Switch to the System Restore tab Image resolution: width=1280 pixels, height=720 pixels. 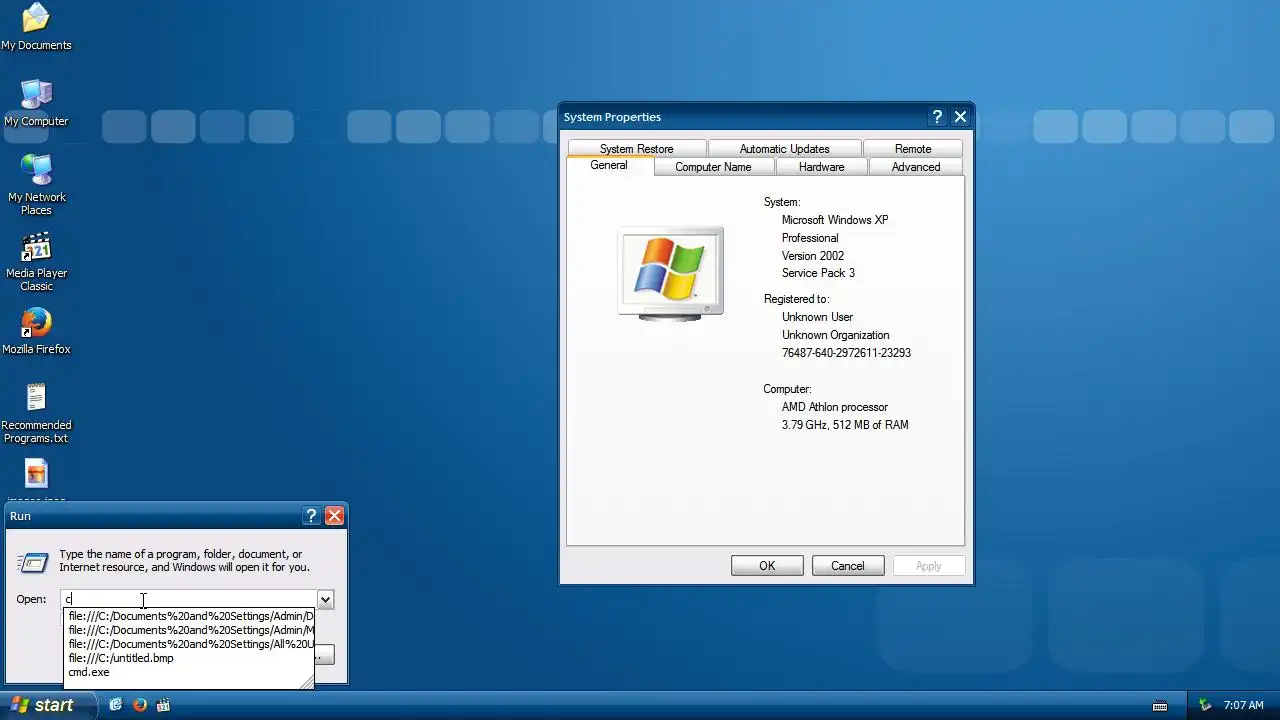click(636, 149)
